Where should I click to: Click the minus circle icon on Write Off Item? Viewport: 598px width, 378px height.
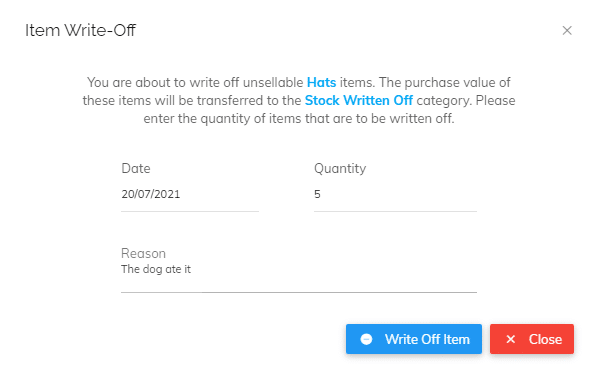(366, 339)
